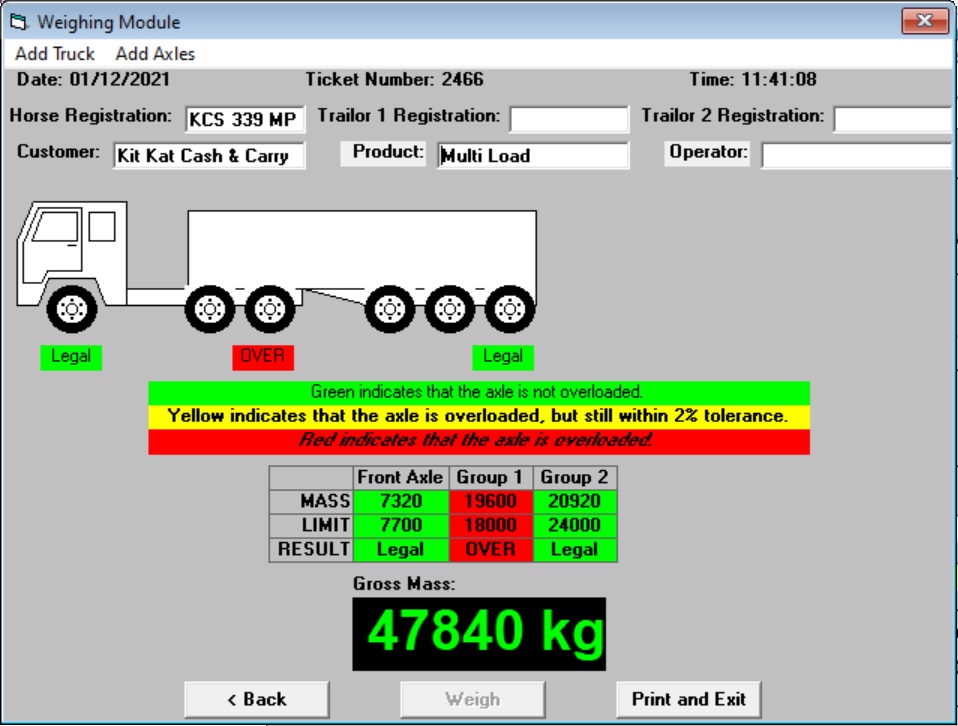Focus the Trailor 1 Registration field
This screenshot has width=958, height=726.
coord(569,119)
